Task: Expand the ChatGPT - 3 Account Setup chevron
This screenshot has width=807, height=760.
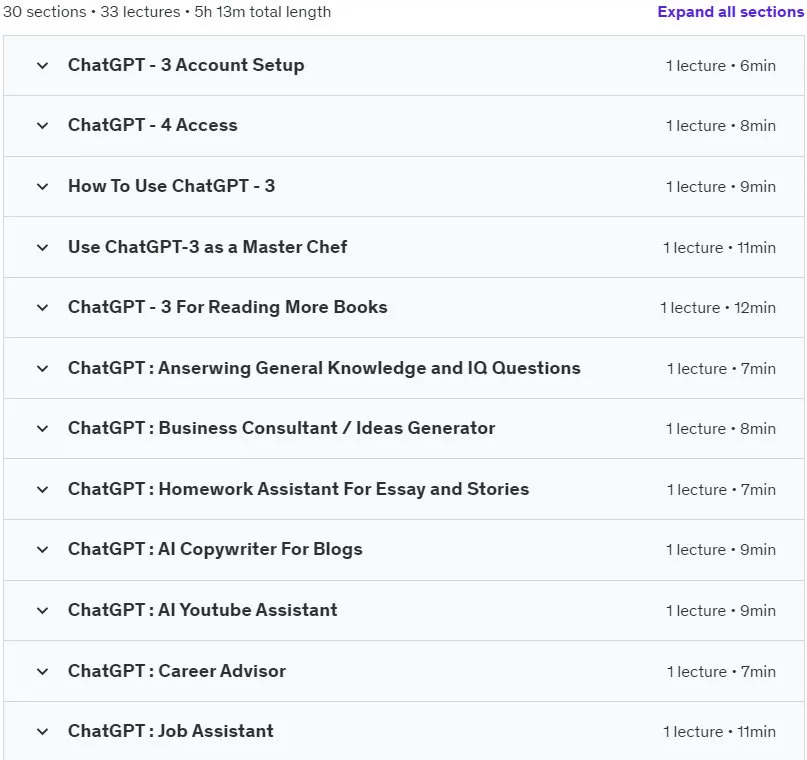Action: tap(43, 66)
